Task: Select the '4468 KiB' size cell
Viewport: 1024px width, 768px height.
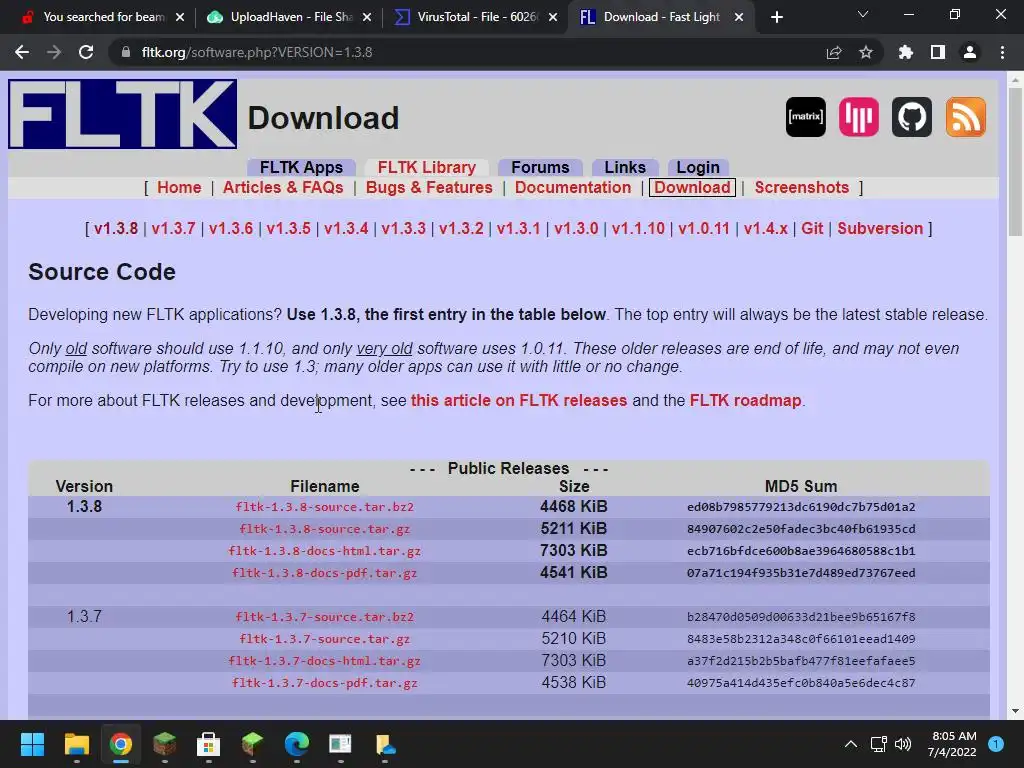Action: (x=573, y=507)
